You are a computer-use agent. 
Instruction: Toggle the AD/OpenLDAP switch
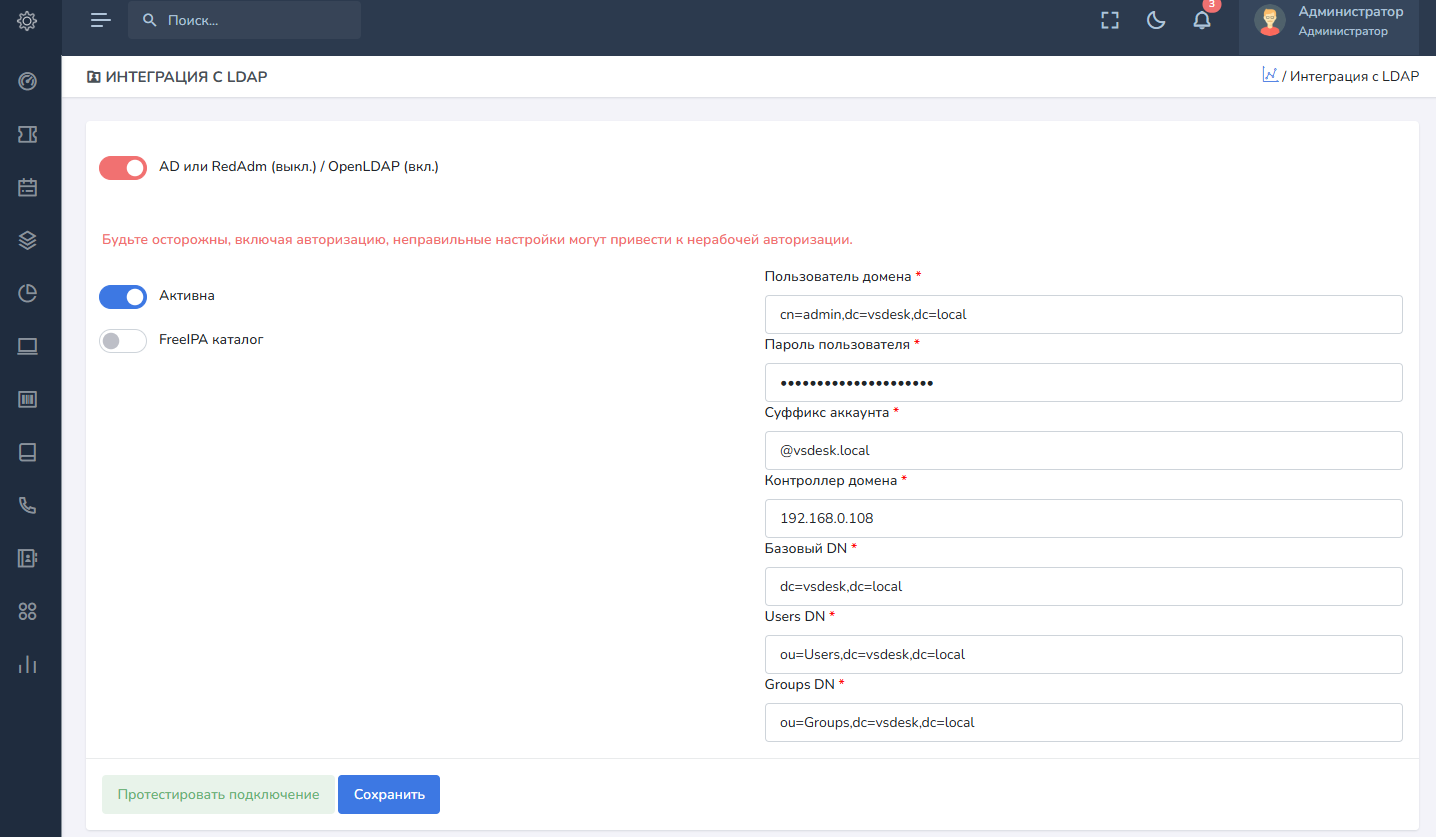pyautogui.click(x=123, y=168)
